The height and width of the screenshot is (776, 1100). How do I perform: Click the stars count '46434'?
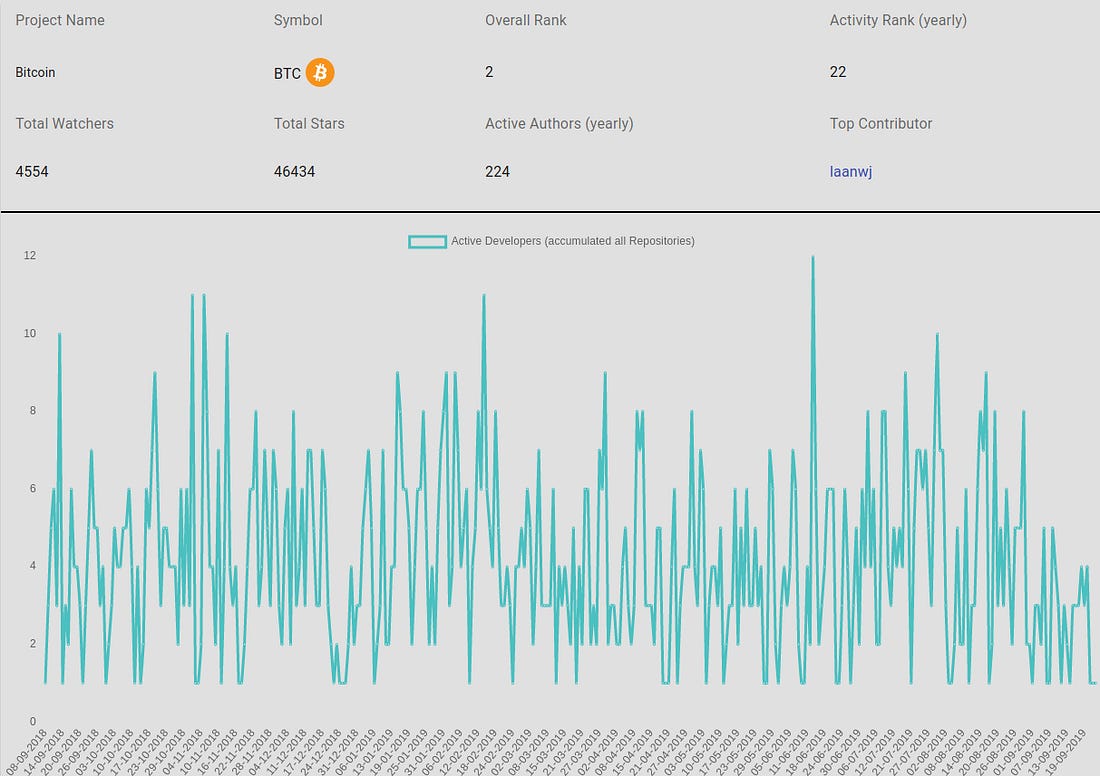(x=294, y=171)
